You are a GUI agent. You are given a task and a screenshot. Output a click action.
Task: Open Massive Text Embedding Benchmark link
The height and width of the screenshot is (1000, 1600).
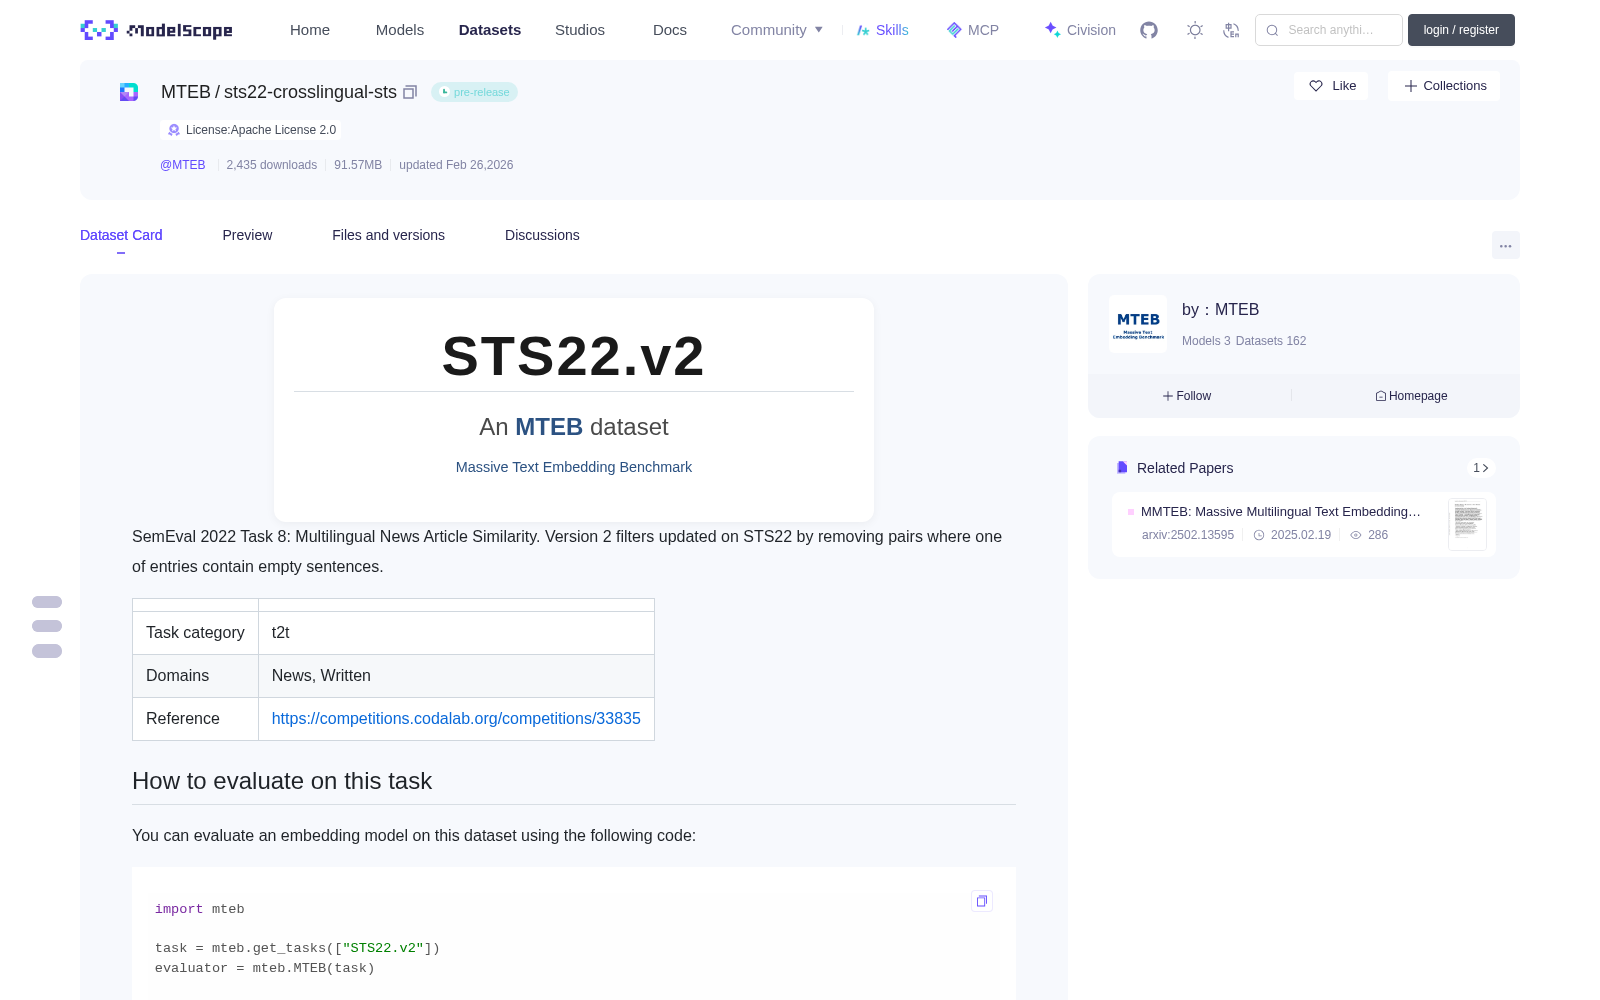click(x=574, y=467)
